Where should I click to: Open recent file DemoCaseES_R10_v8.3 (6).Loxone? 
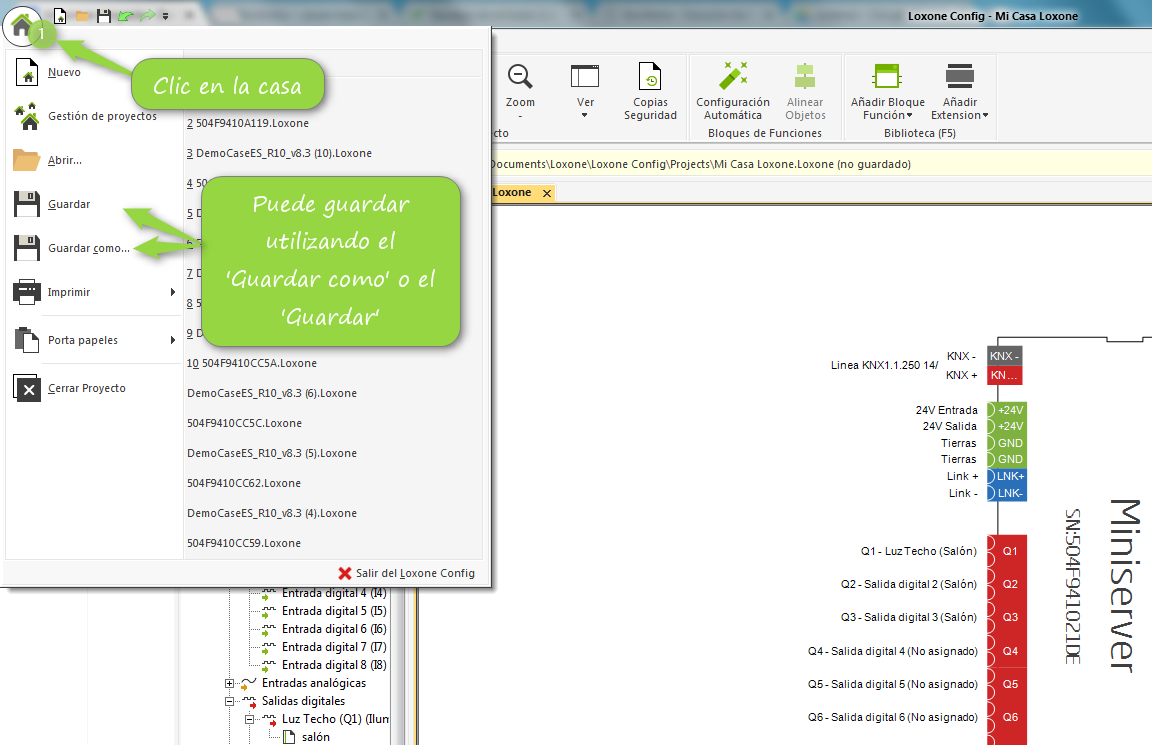click(272, 393)
